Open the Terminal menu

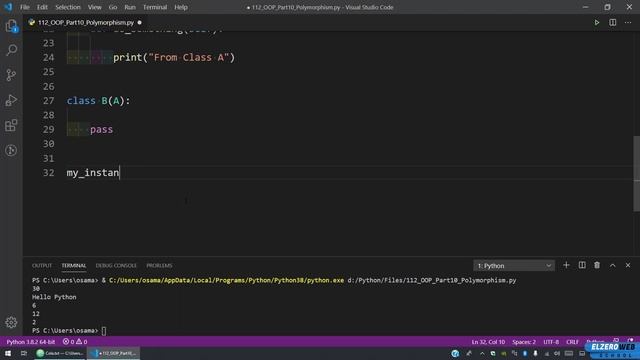click(155, 7)
